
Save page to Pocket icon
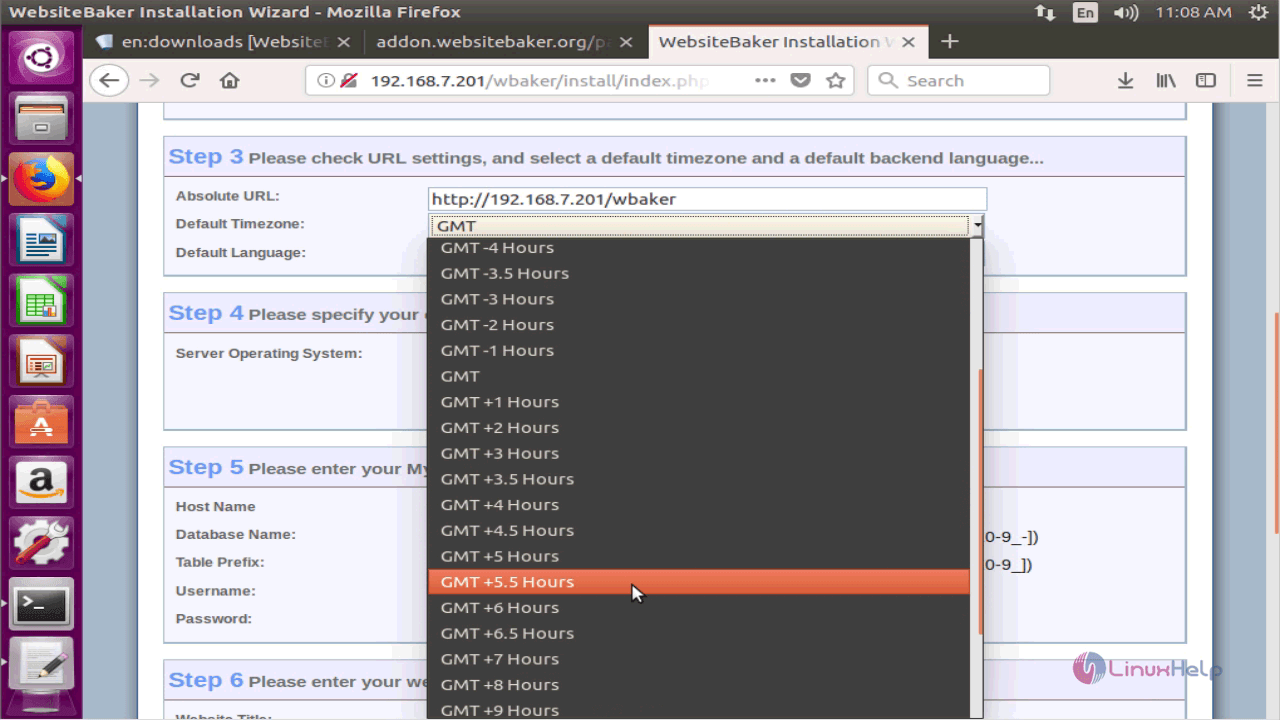pyautogui.click(x=800, y=81)
